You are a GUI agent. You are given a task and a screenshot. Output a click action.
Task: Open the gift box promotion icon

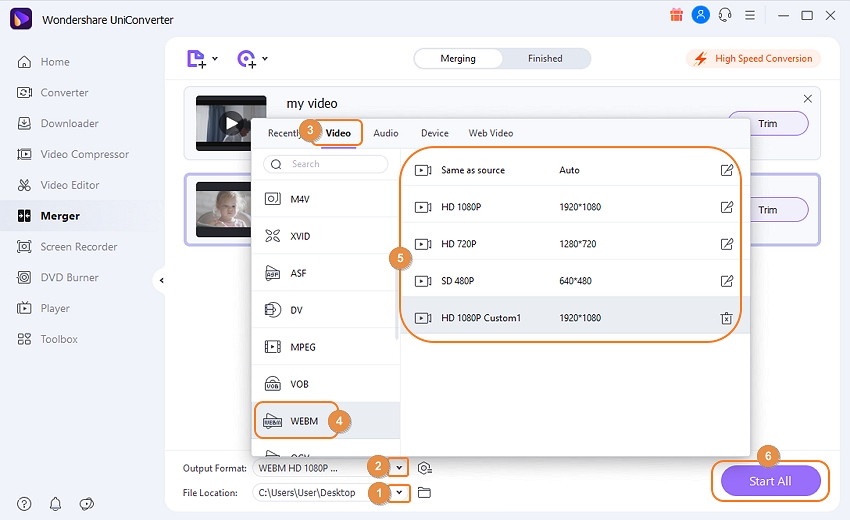[x=676, y=15]
